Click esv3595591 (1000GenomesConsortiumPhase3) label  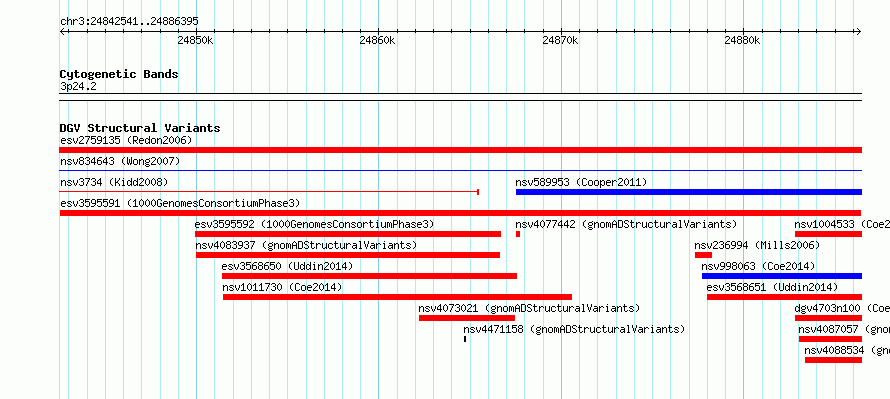pos(180,203)
